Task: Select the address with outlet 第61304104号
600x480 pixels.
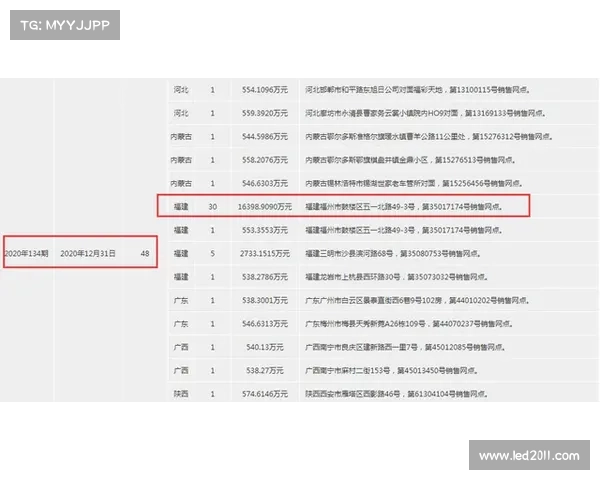Action: pyautogui.click(x=396, y=394)
